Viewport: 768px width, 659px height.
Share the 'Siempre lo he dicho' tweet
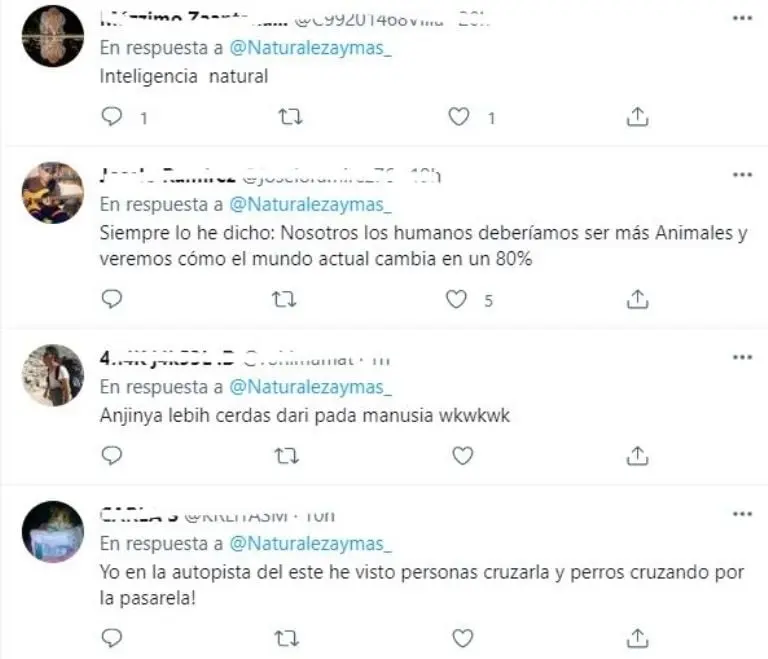[x=637, y=299]
